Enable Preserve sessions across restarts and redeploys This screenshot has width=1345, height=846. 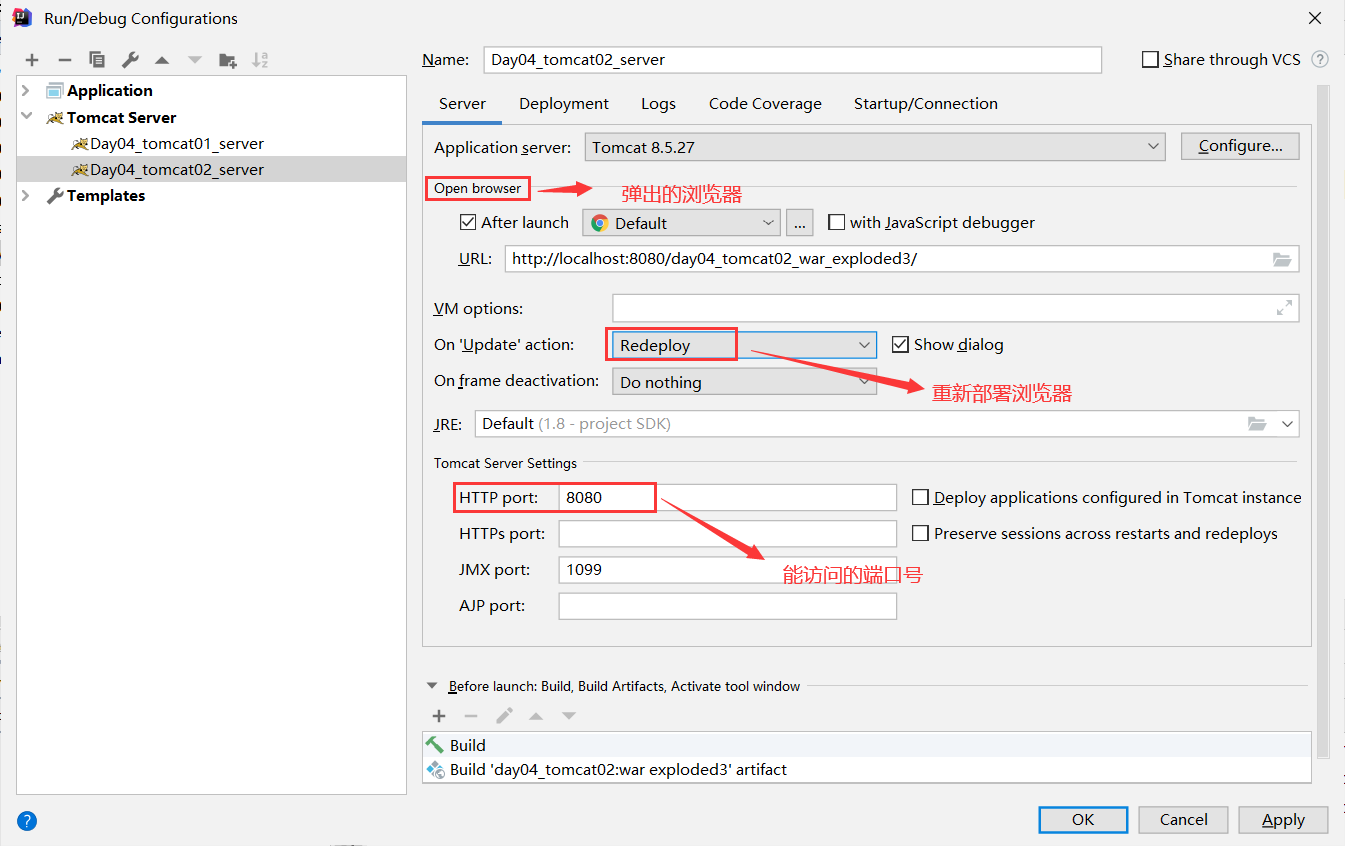pyautogui.click(x=921, y=533)
